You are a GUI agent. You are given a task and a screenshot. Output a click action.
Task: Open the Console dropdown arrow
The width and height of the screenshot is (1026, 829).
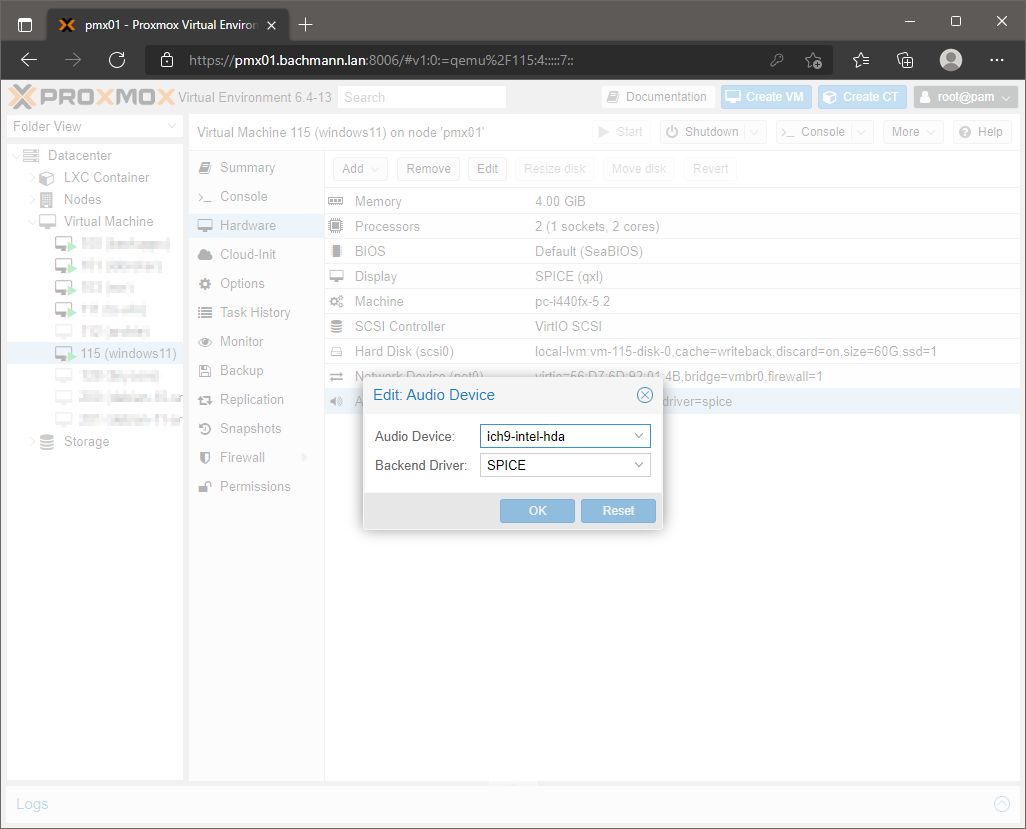pyautogui.click(x=862, y=132)
